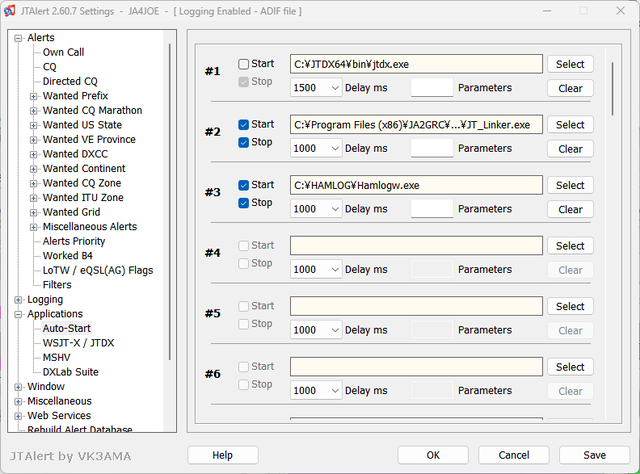Viewport: 640px width, 474px height.
Task: Click Select button for application #3
Action: point(570,185)
